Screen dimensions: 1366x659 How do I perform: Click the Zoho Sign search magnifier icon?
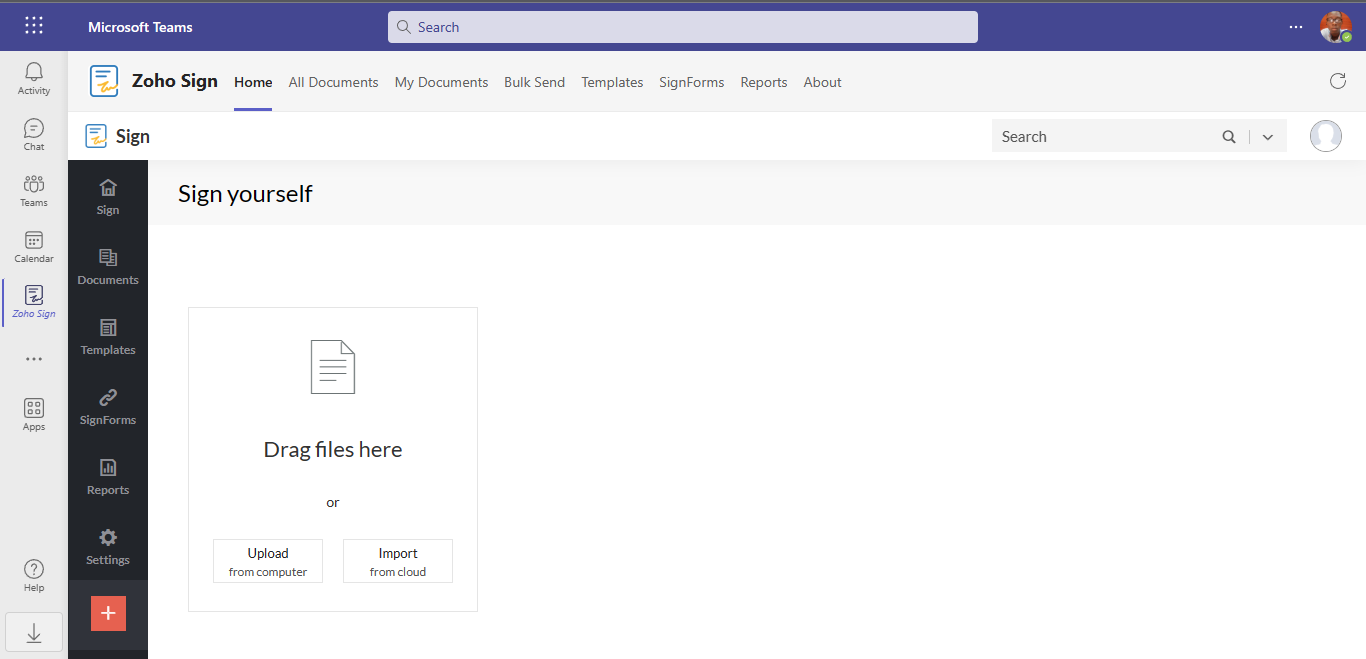[x=1229, y=137]
